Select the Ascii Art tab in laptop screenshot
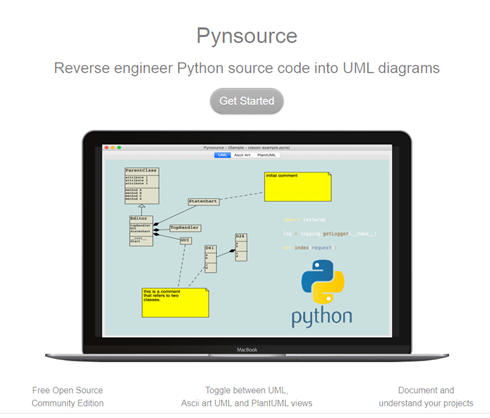 [x=242, y=155]
